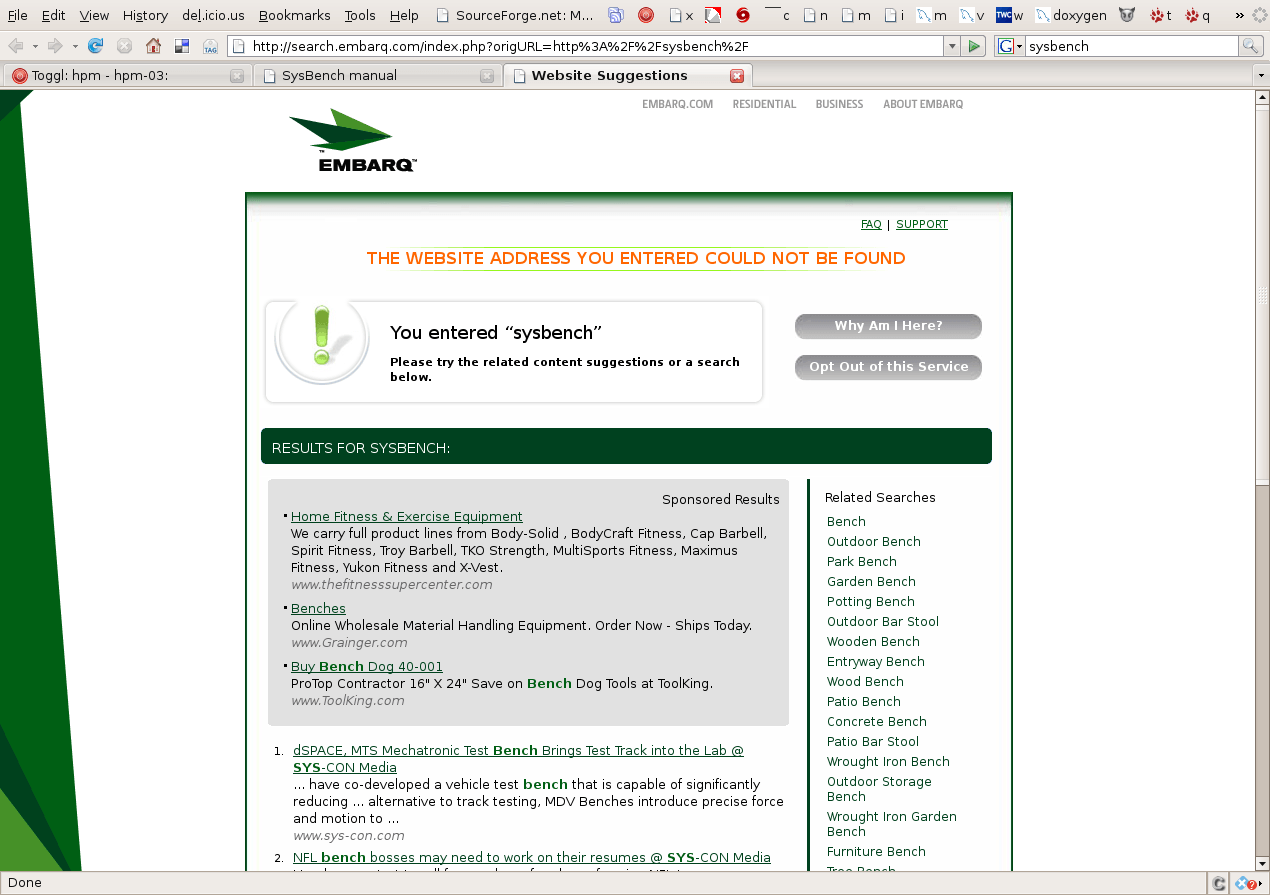
Task: Close the 'Website Suggestions' tab
Action: [x=737, y=76]
